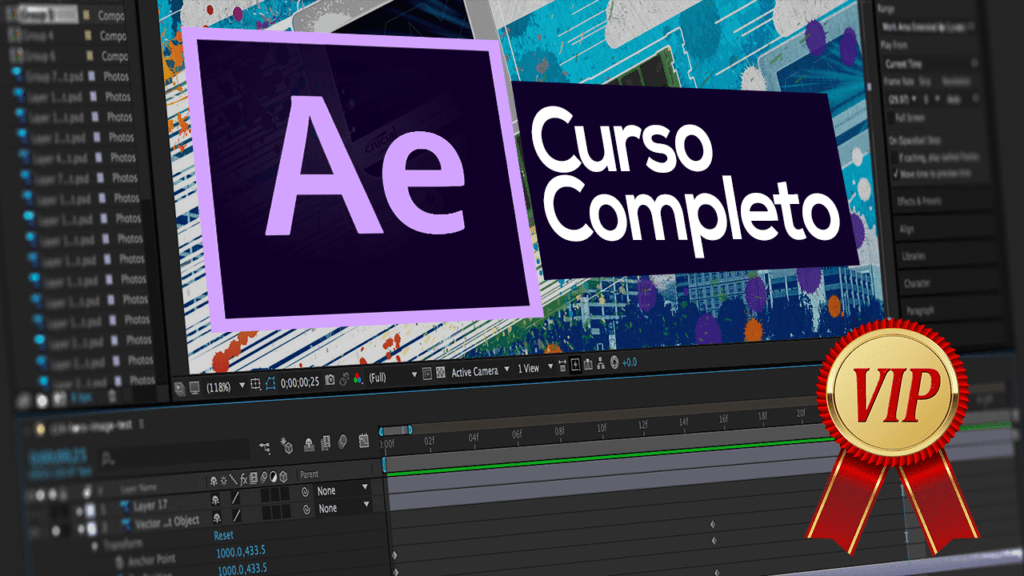Open the Graph Editor icon
This screenshot has width=1024, height=576.
coord(364,441)
